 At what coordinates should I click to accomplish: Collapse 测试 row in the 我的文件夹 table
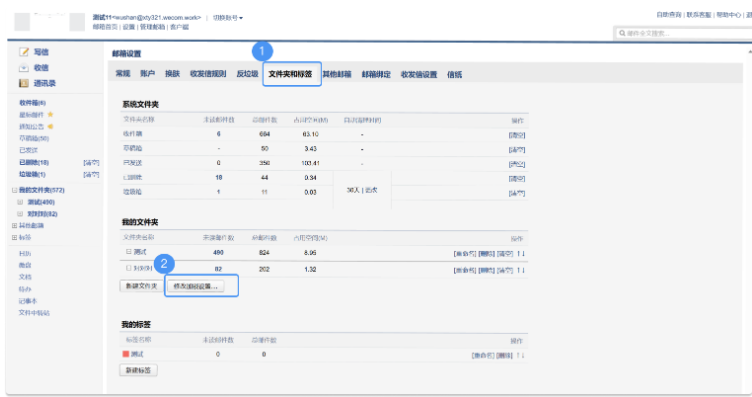[129, 252]
